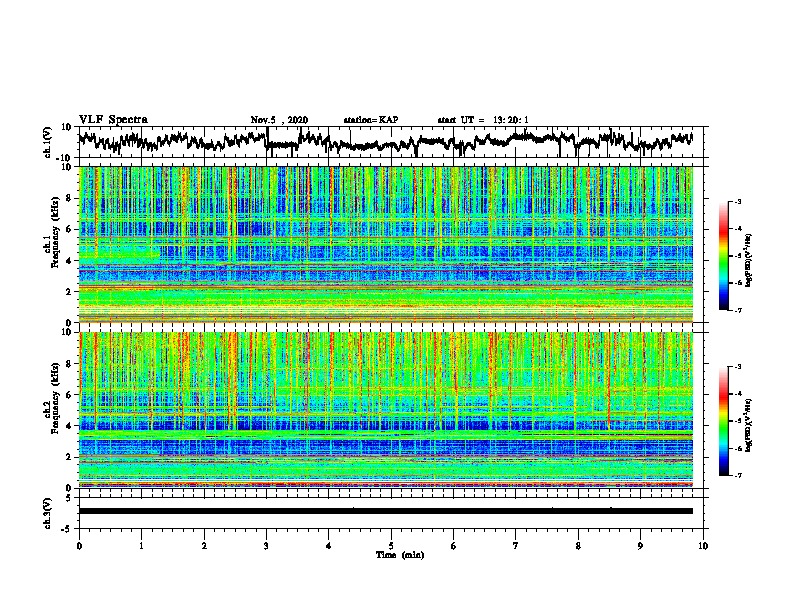Click the "3" tick on the time axis
792x612 pixels.
(x=266, y=546)
